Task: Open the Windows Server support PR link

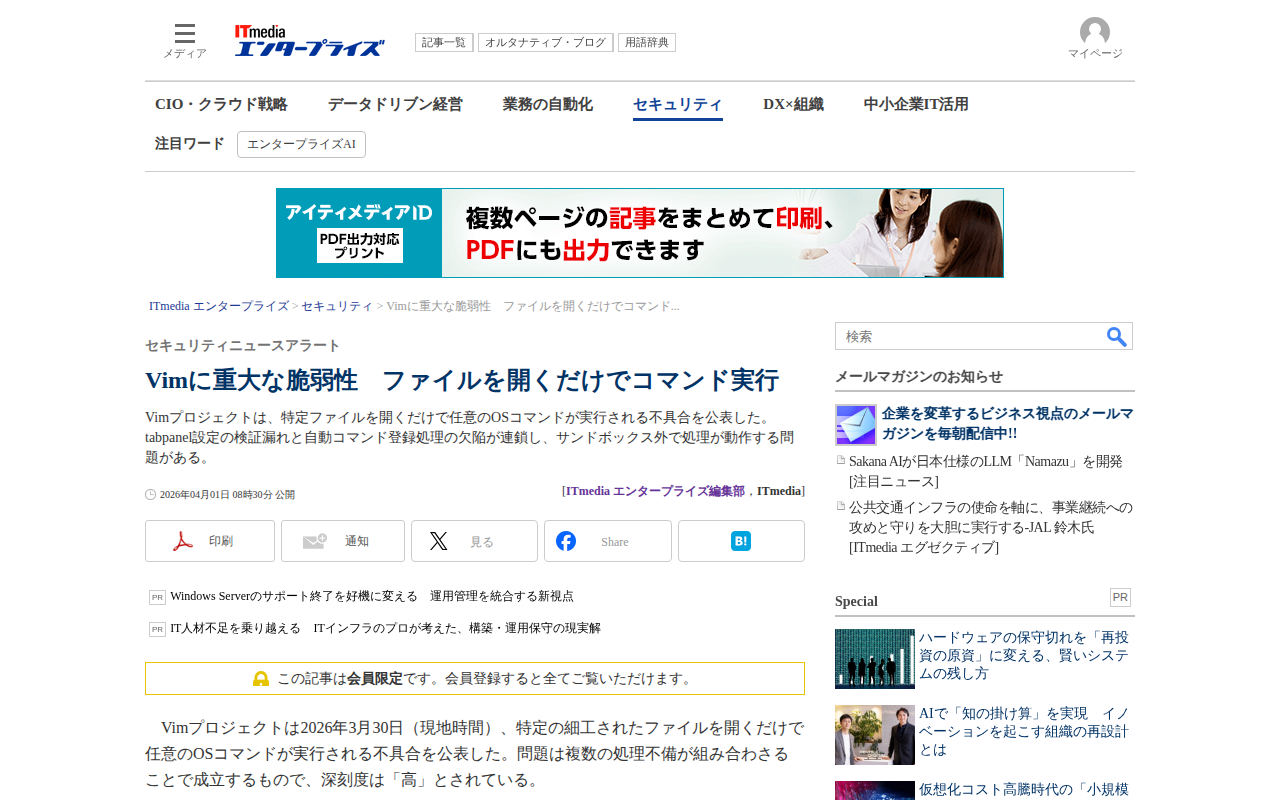Action: pos(372,596)
